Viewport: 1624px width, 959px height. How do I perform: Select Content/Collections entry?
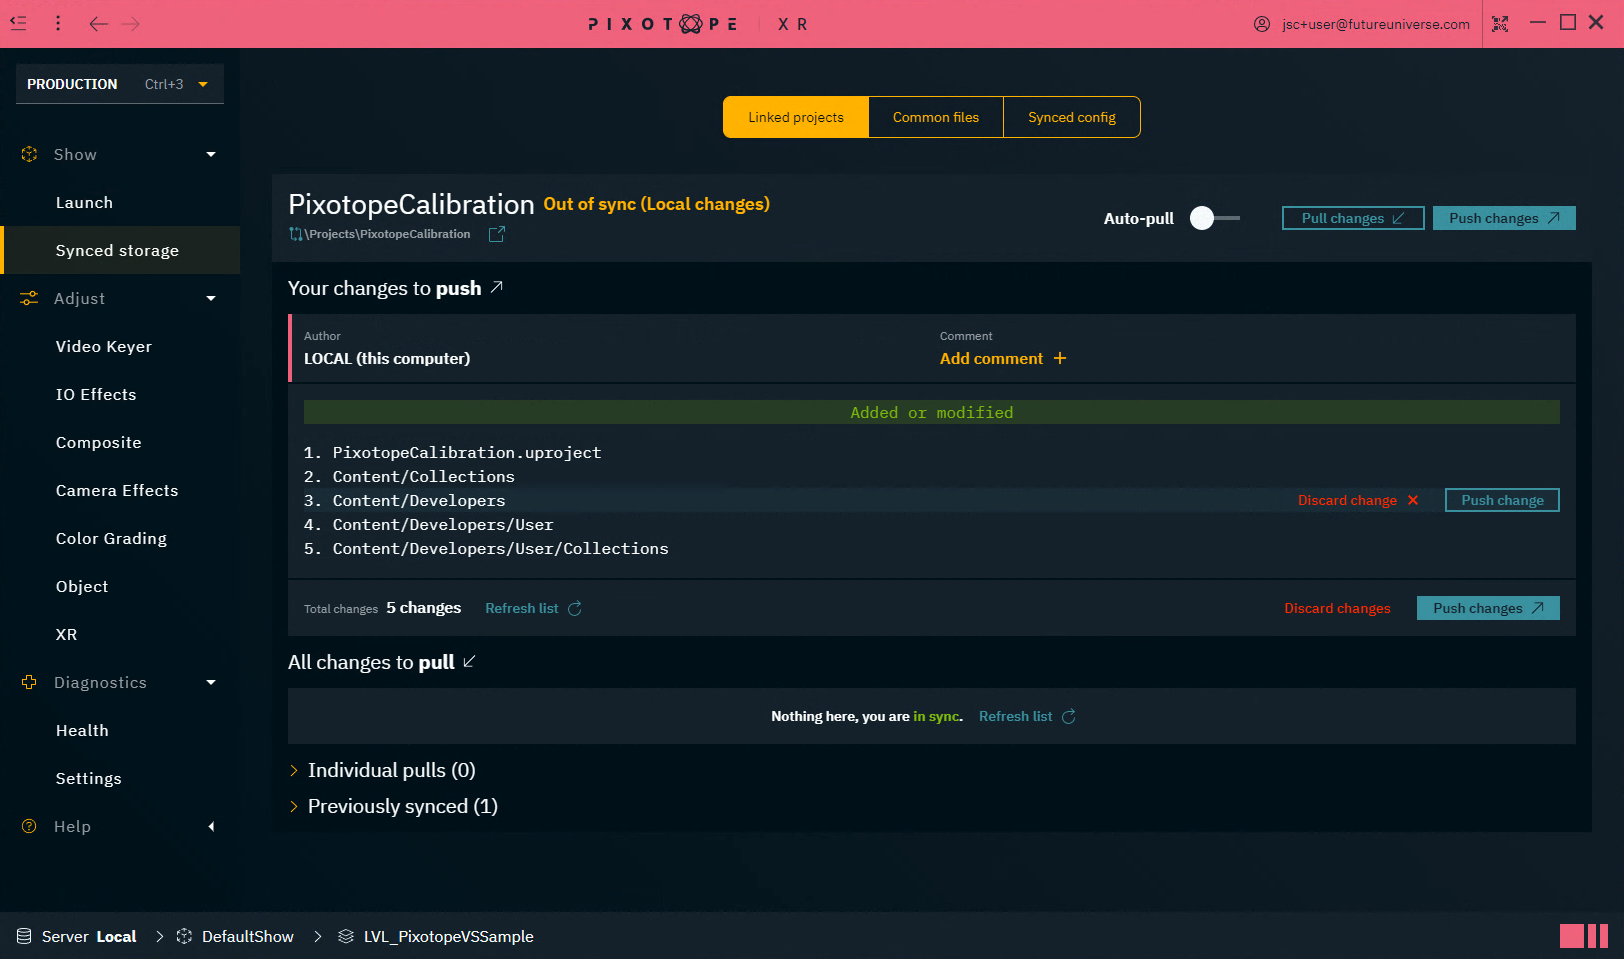pos(424,476)
